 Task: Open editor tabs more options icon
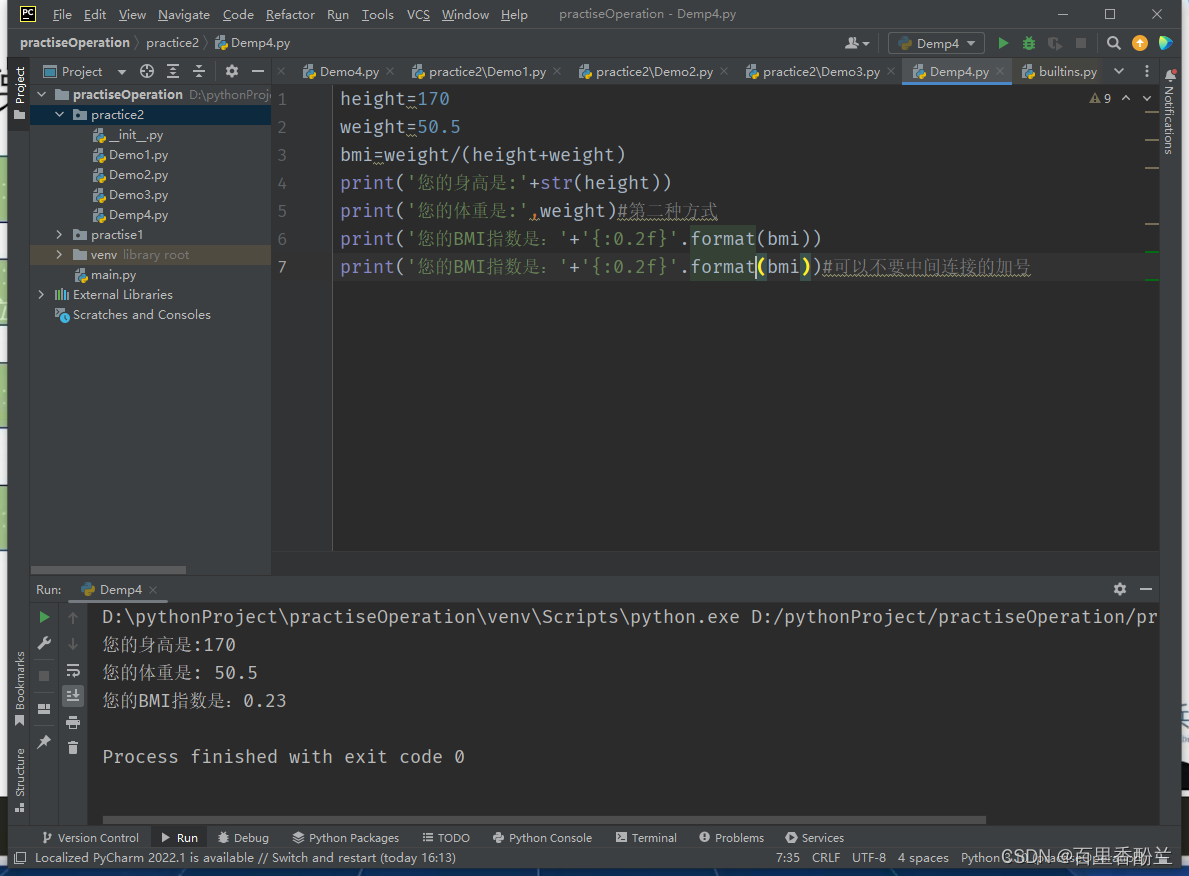point(1147,71)
